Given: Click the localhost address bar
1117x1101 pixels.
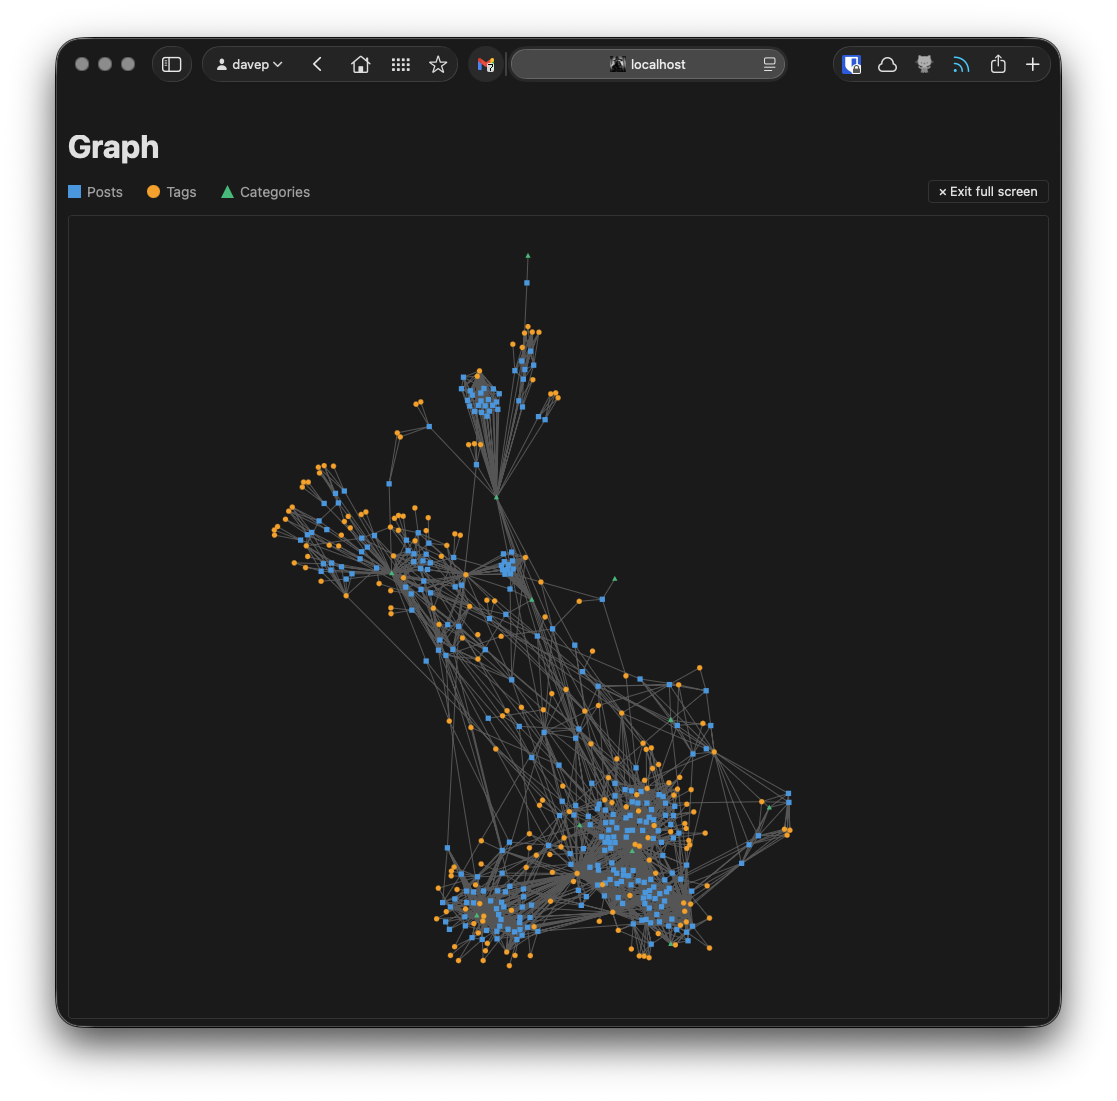Looking at the screenshot, I should click(647, 64).
